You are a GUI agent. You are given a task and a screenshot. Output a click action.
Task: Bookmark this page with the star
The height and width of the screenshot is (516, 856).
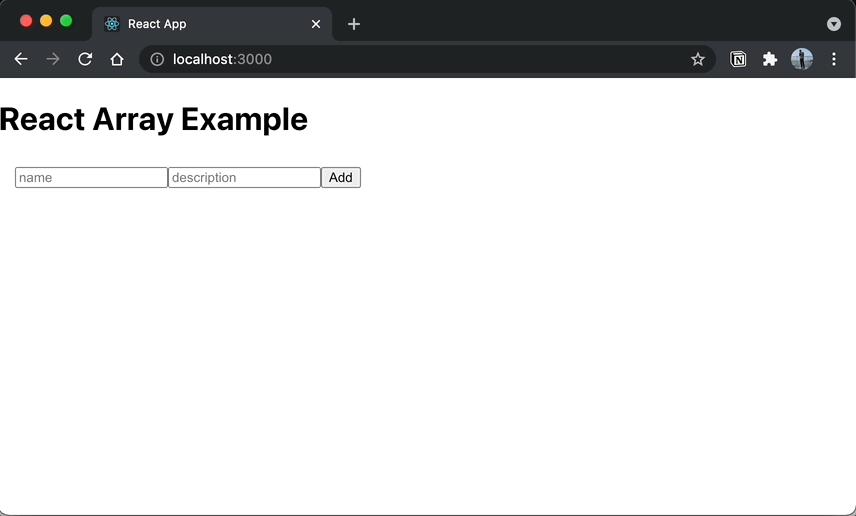pos(698,59)
